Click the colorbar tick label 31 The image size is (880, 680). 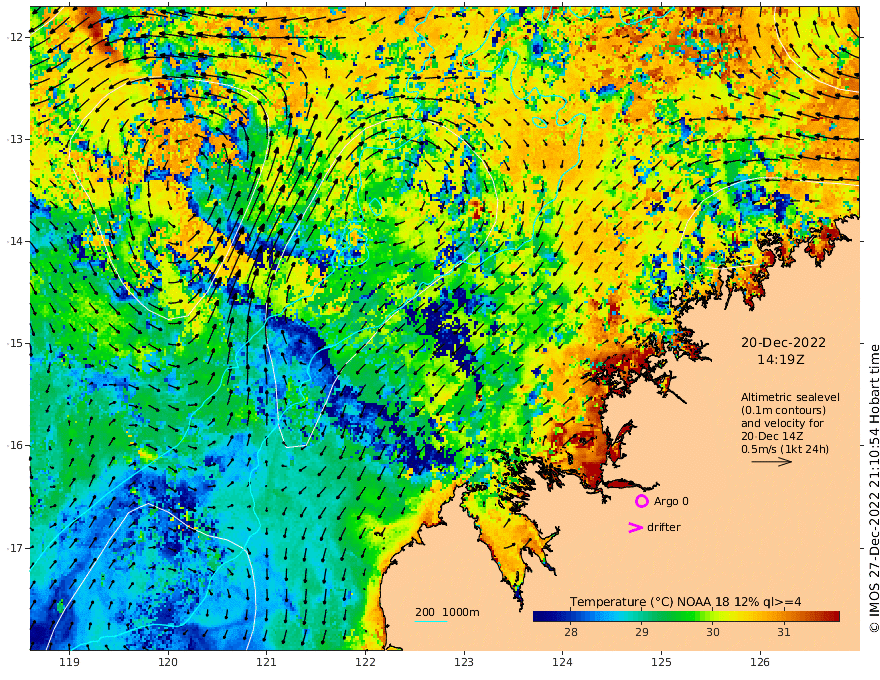click(784, 632)
